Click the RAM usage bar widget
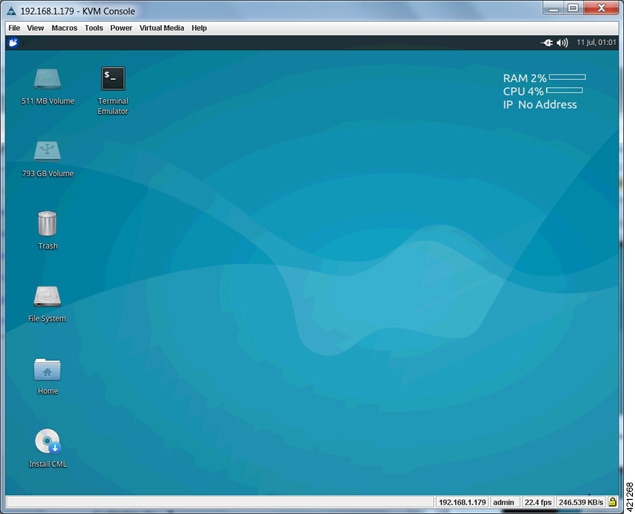This screenshot has width=635, height=514. point(567,77)
